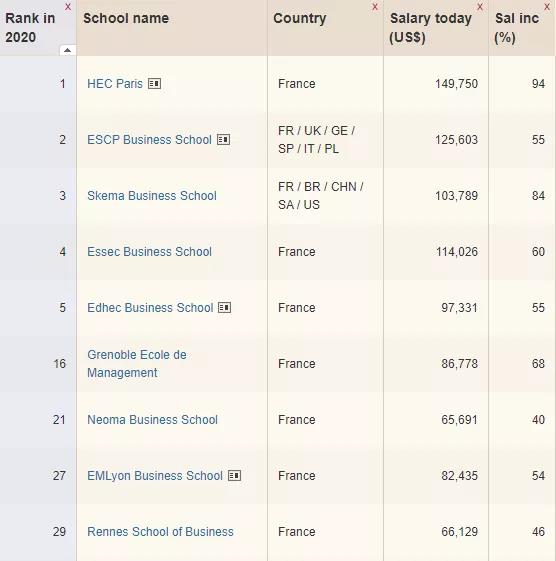Sort by the Salary today (US$) header
Screen dimensions: 556x561
pyautogui.click(x=431, y=28)
